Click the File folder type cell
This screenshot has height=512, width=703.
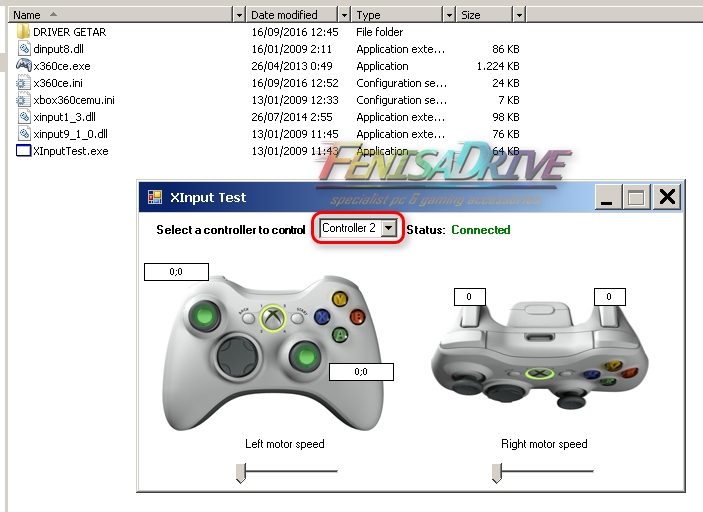coord(380,32)
